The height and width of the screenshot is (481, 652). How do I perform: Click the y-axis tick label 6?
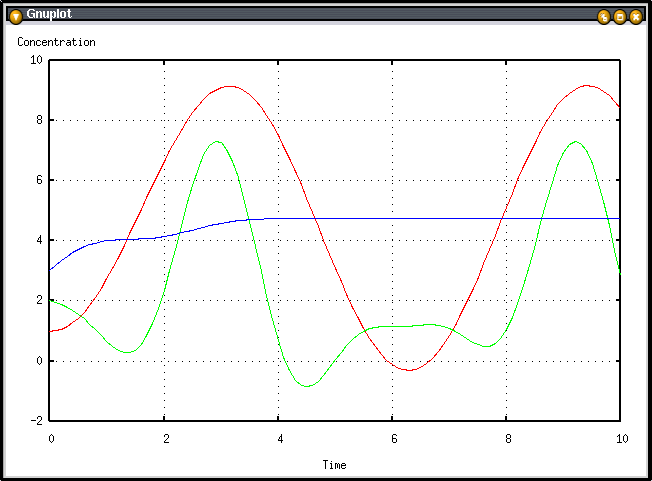click(x=39, y=180)
